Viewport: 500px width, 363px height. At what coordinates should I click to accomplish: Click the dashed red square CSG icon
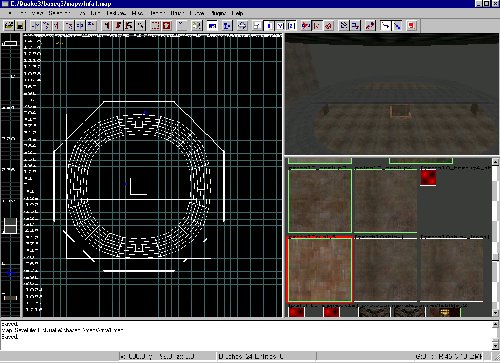(x=155, y=26)
